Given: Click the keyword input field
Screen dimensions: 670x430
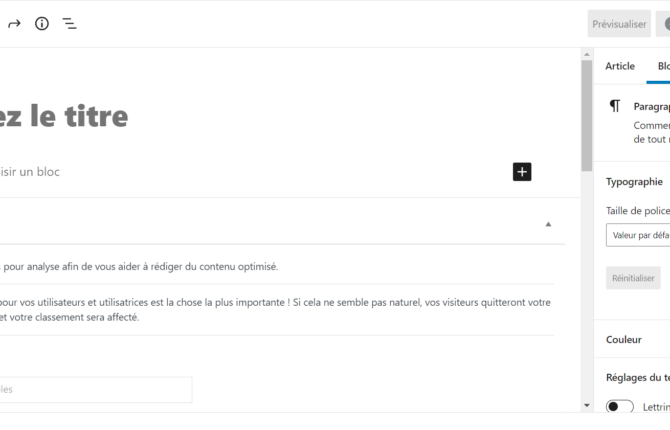Looking at the screenshot, I should pos(96,389).
